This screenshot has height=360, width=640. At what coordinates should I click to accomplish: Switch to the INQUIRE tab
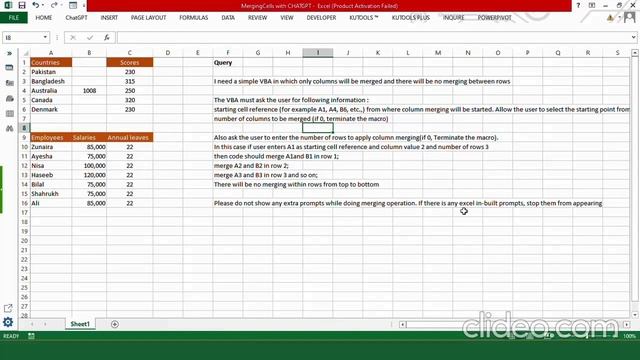pos(454,18)
